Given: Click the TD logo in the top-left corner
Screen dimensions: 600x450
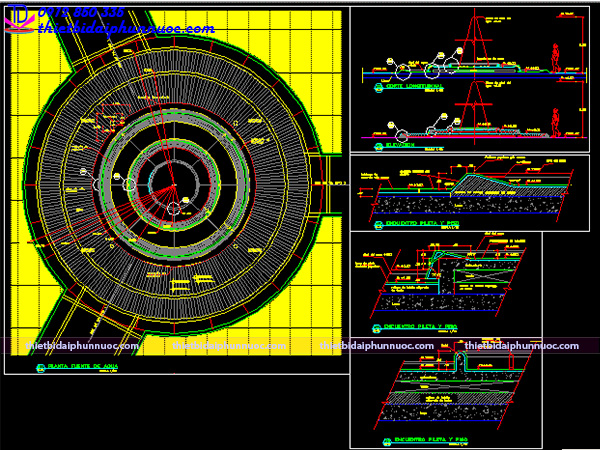Looking at the screenshot, I should click(18, 20).
